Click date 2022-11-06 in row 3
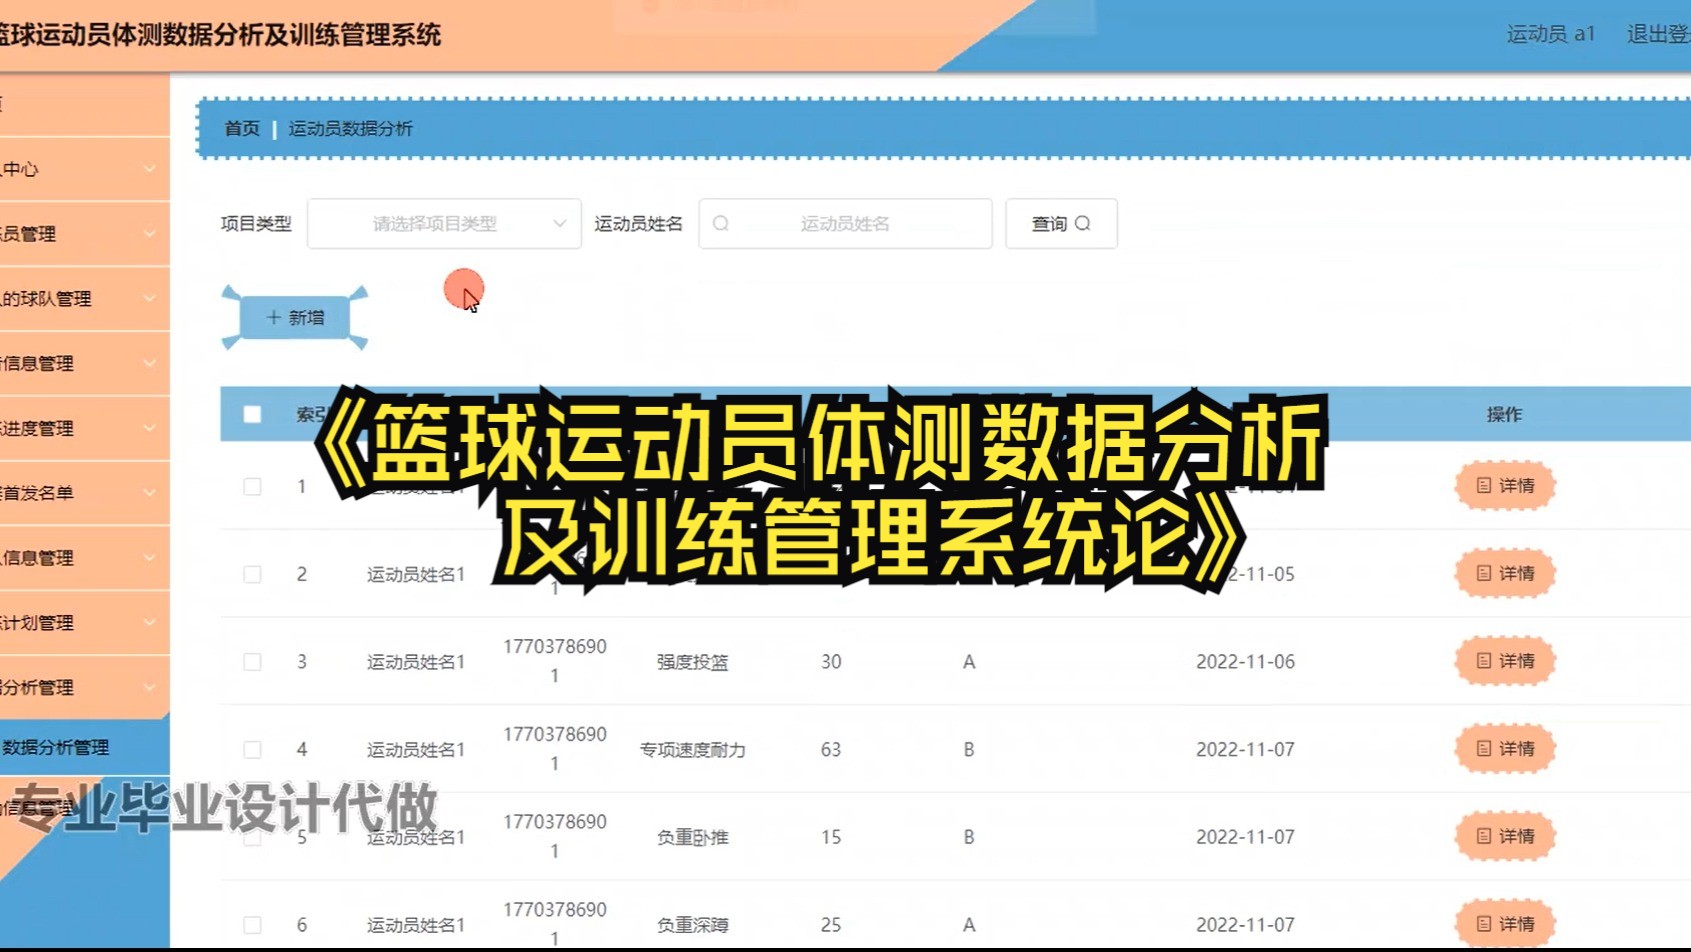Screen dimensions: 1691x952 1245,662
